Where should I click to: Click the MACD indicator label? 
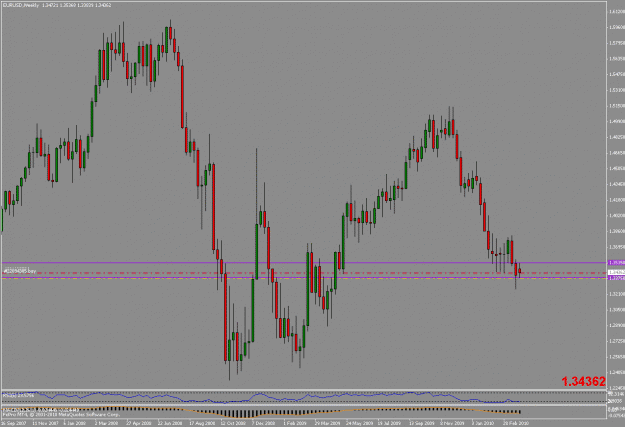(x=40, y=409)
